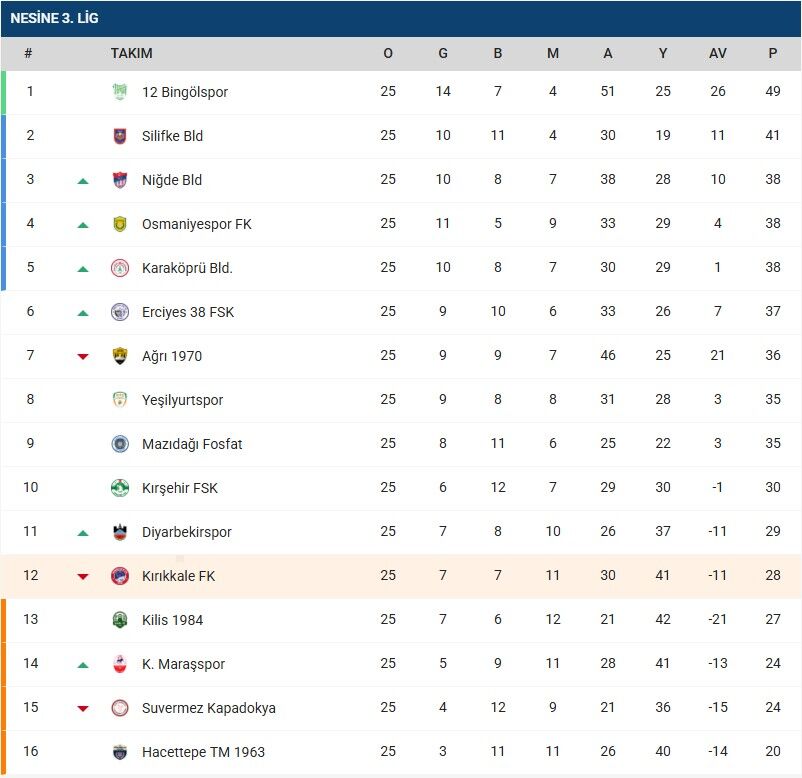The height and width of the screenshot is (778, 802).
Task: Click the Osmaniyespor FK yellow crest
Action: click(120, 224)
